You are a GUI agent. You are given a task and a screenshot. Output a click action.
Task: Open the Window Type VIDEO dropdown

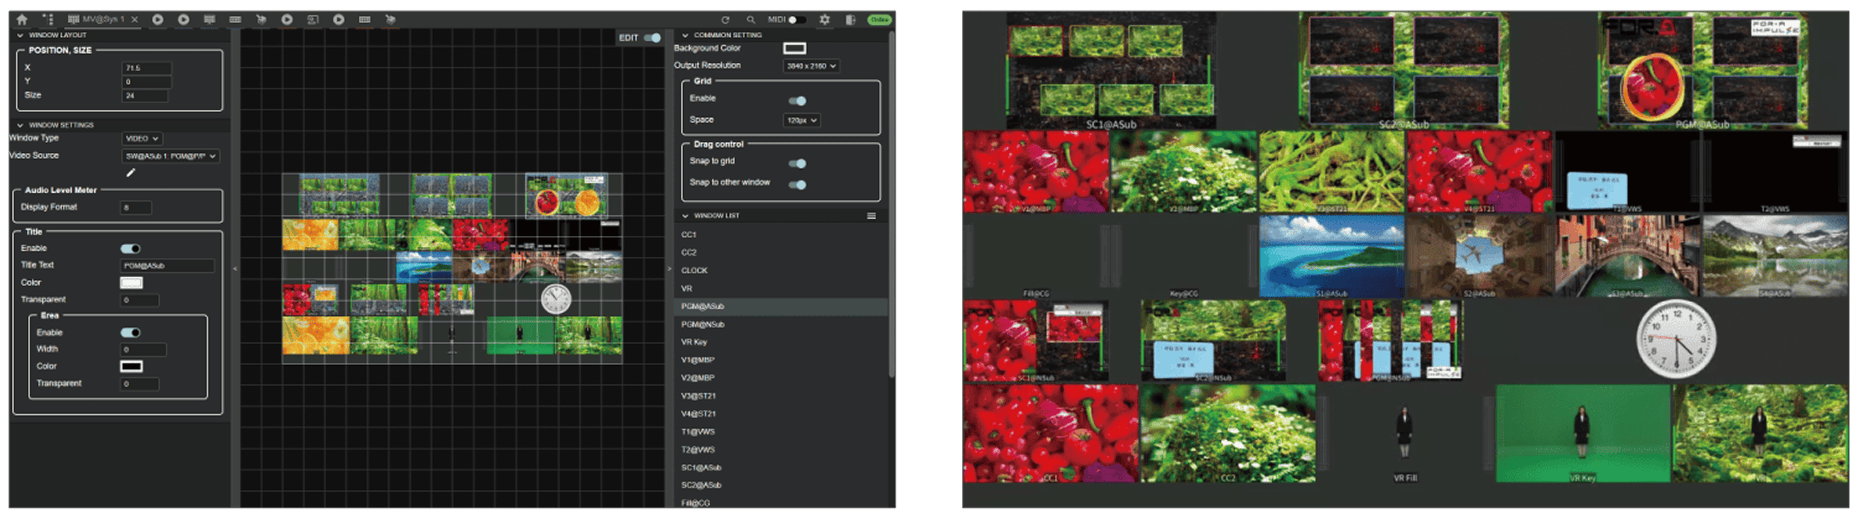click(x=142, y=139)
